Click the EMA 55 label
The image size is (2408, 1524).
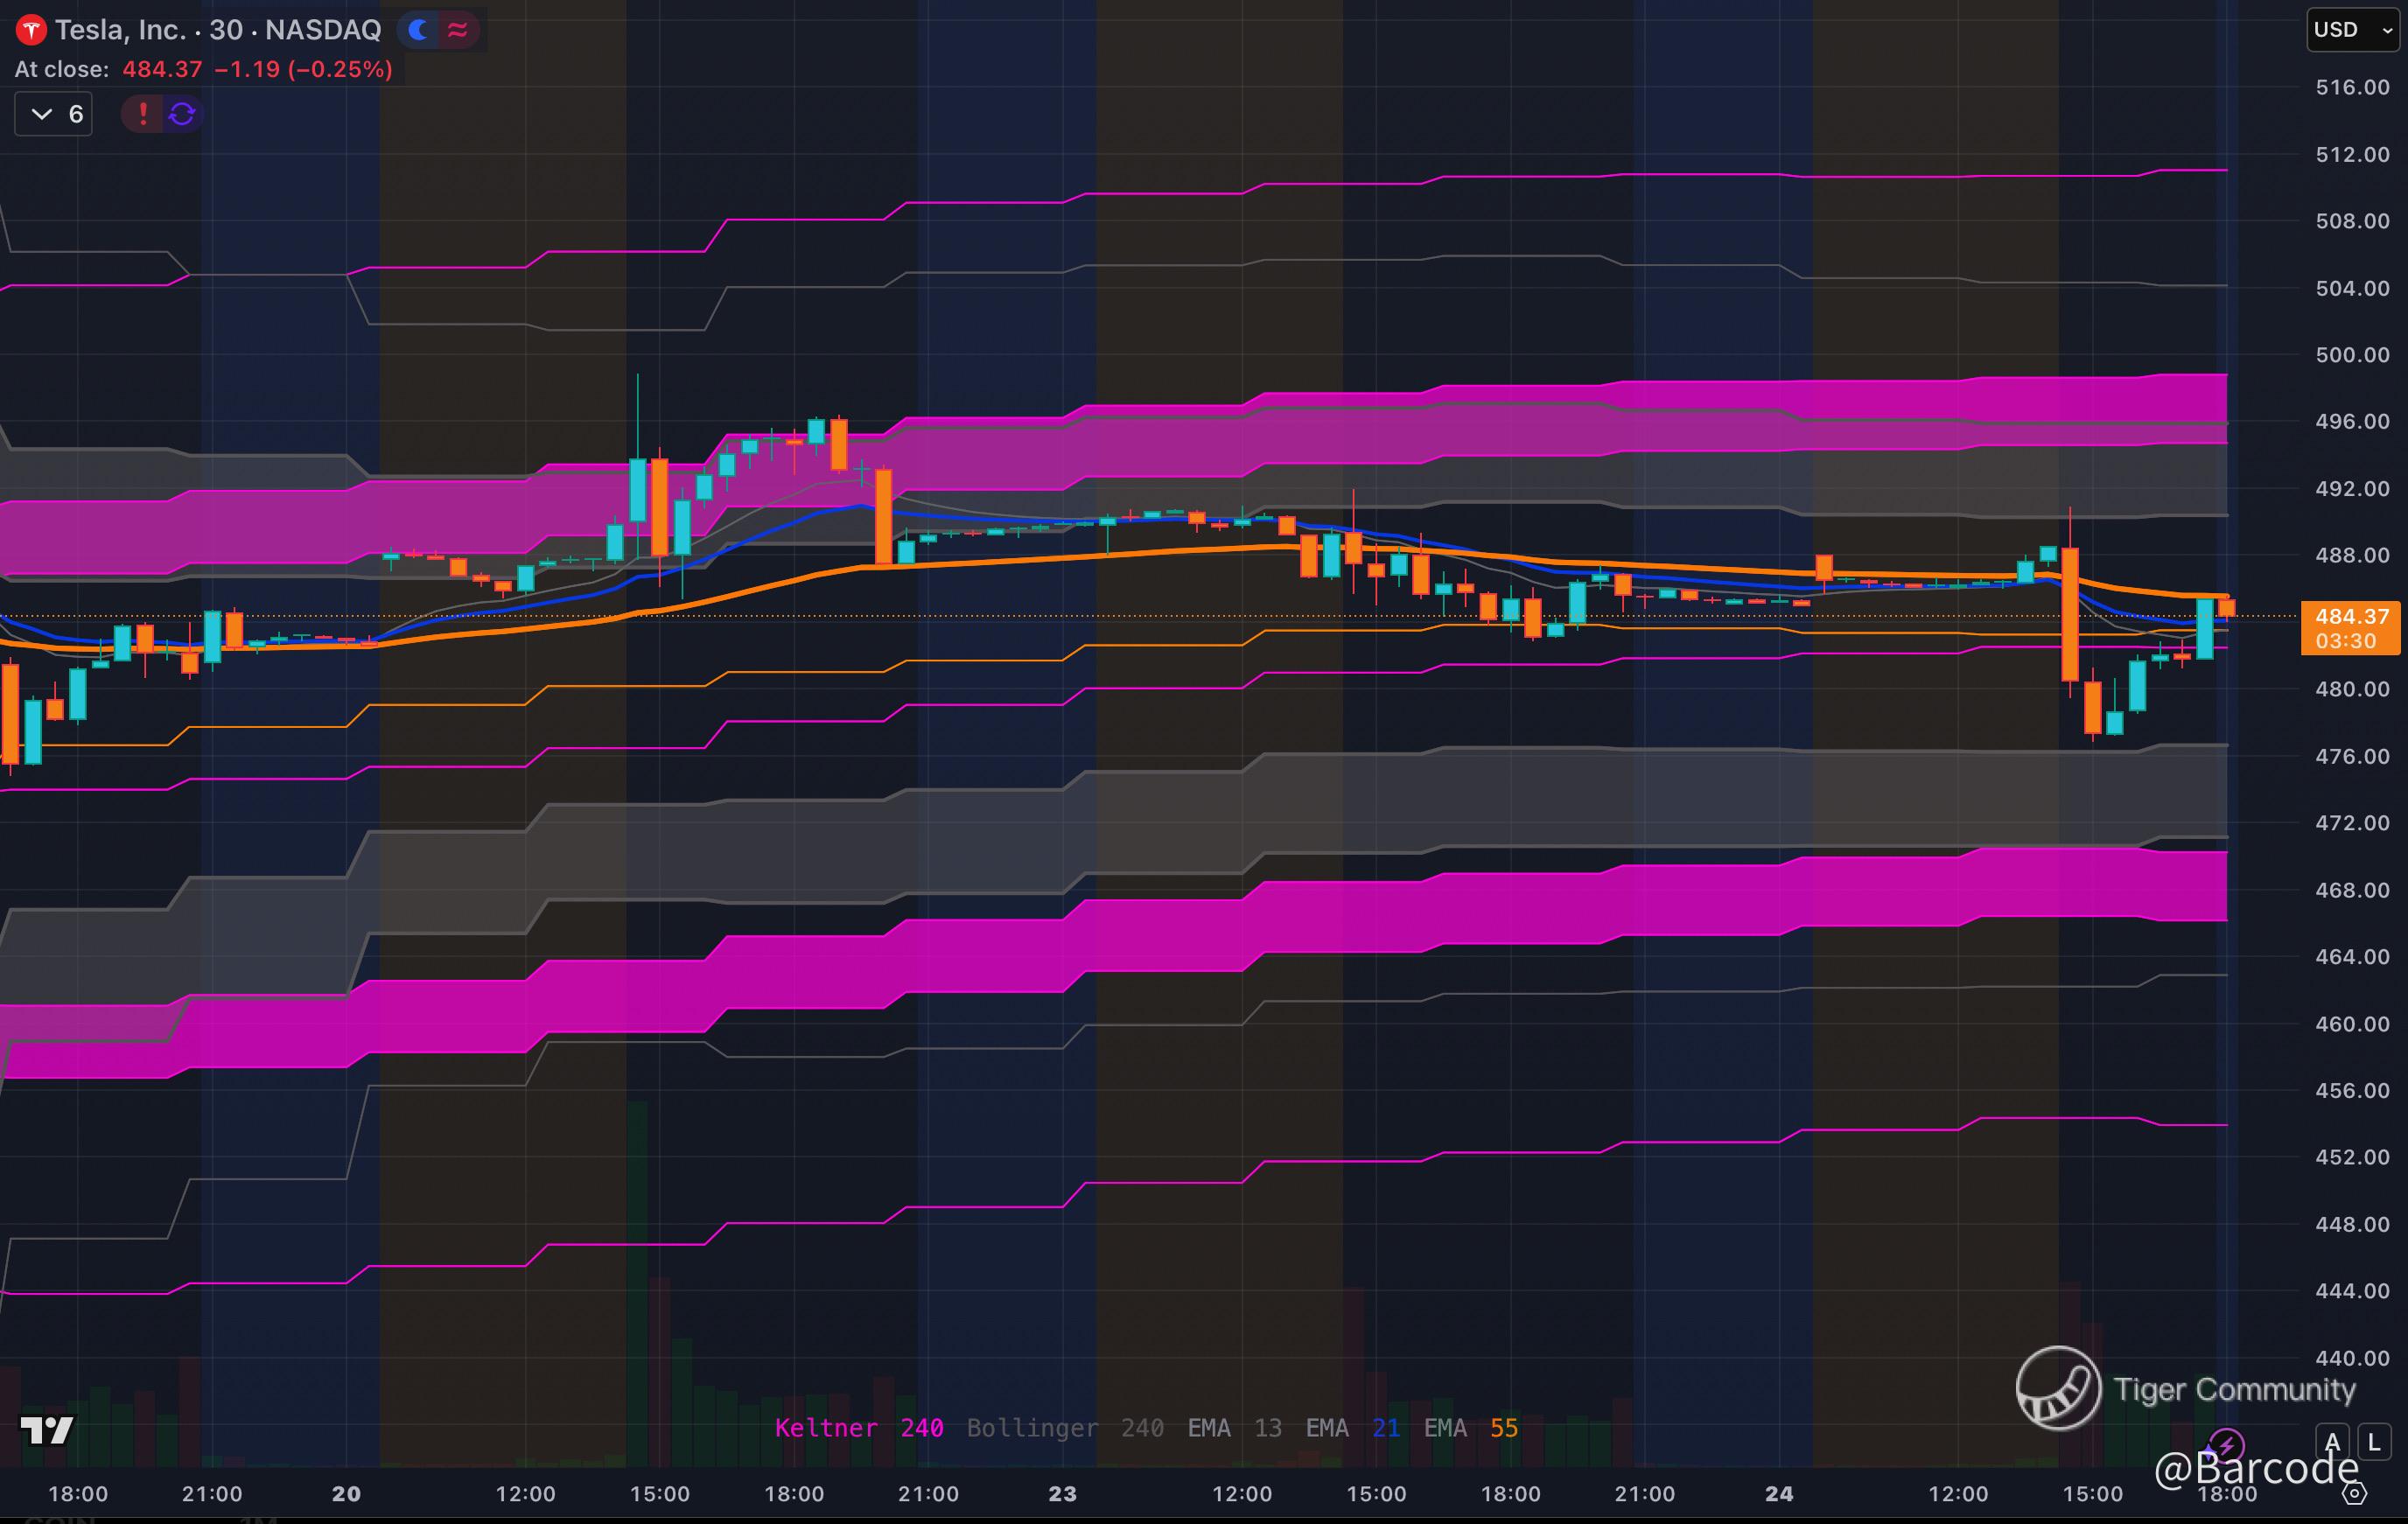(x=1470, y=1428)
